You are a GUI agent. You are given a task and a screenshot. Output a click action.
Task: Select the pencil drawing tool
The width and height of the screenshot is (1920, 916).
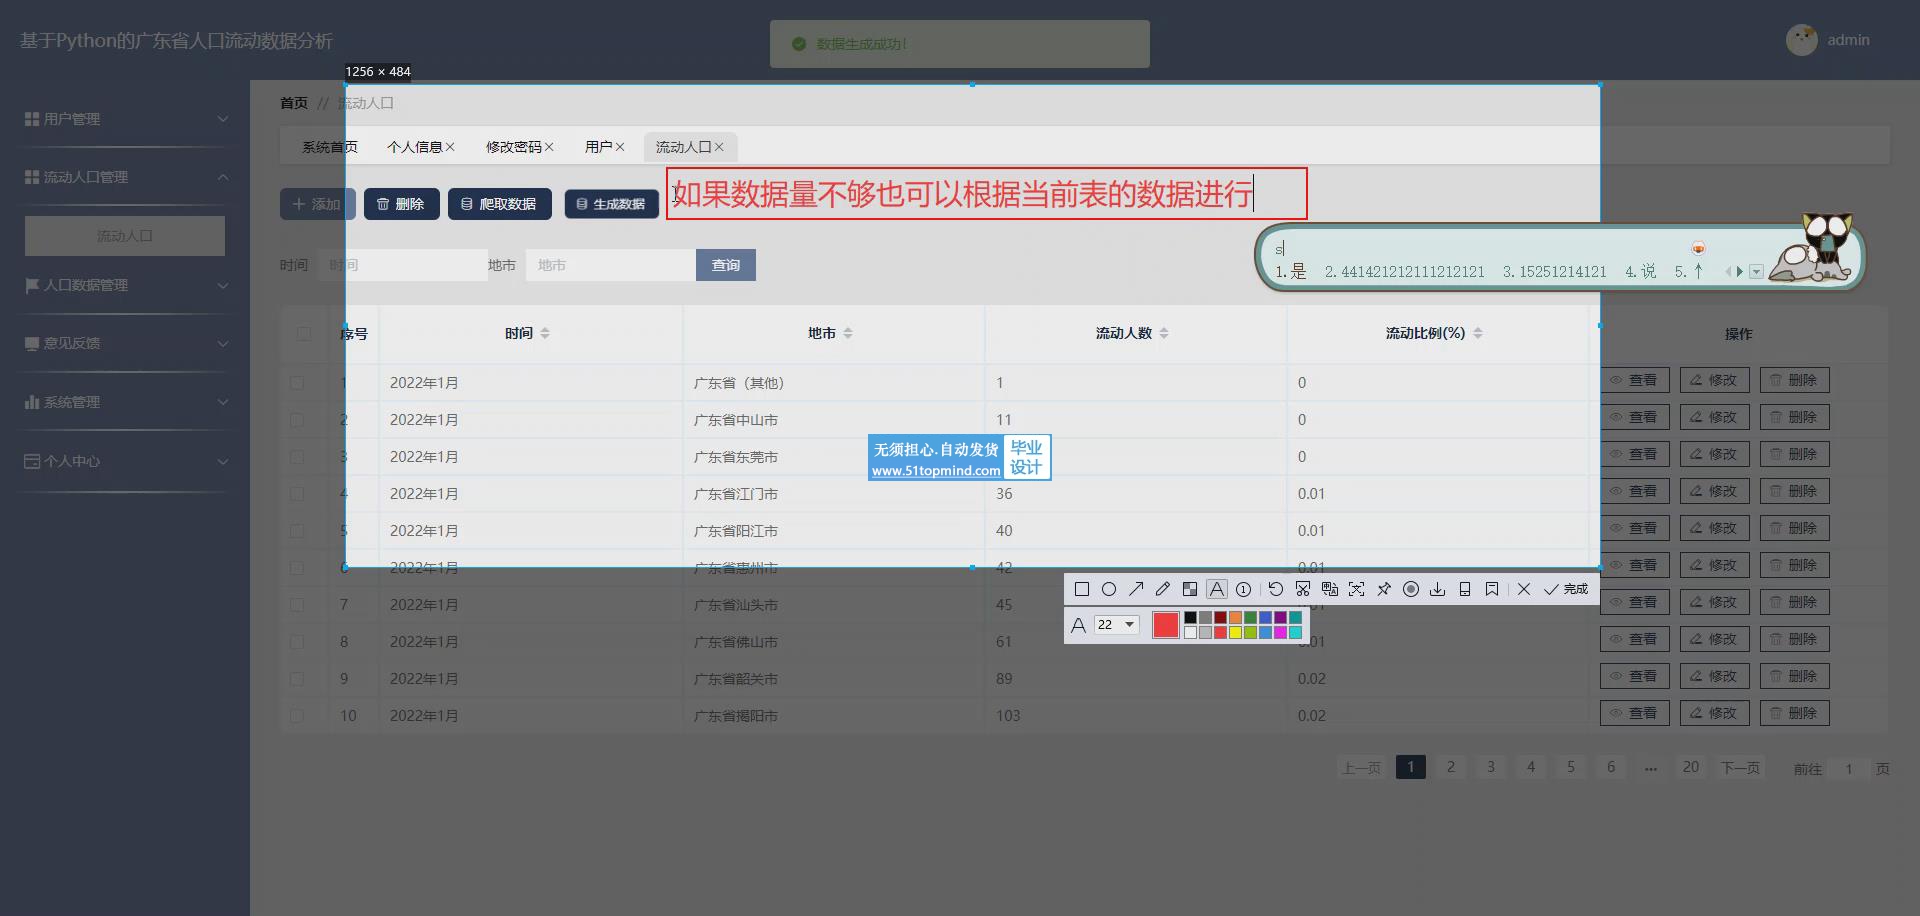(1162, 589)
